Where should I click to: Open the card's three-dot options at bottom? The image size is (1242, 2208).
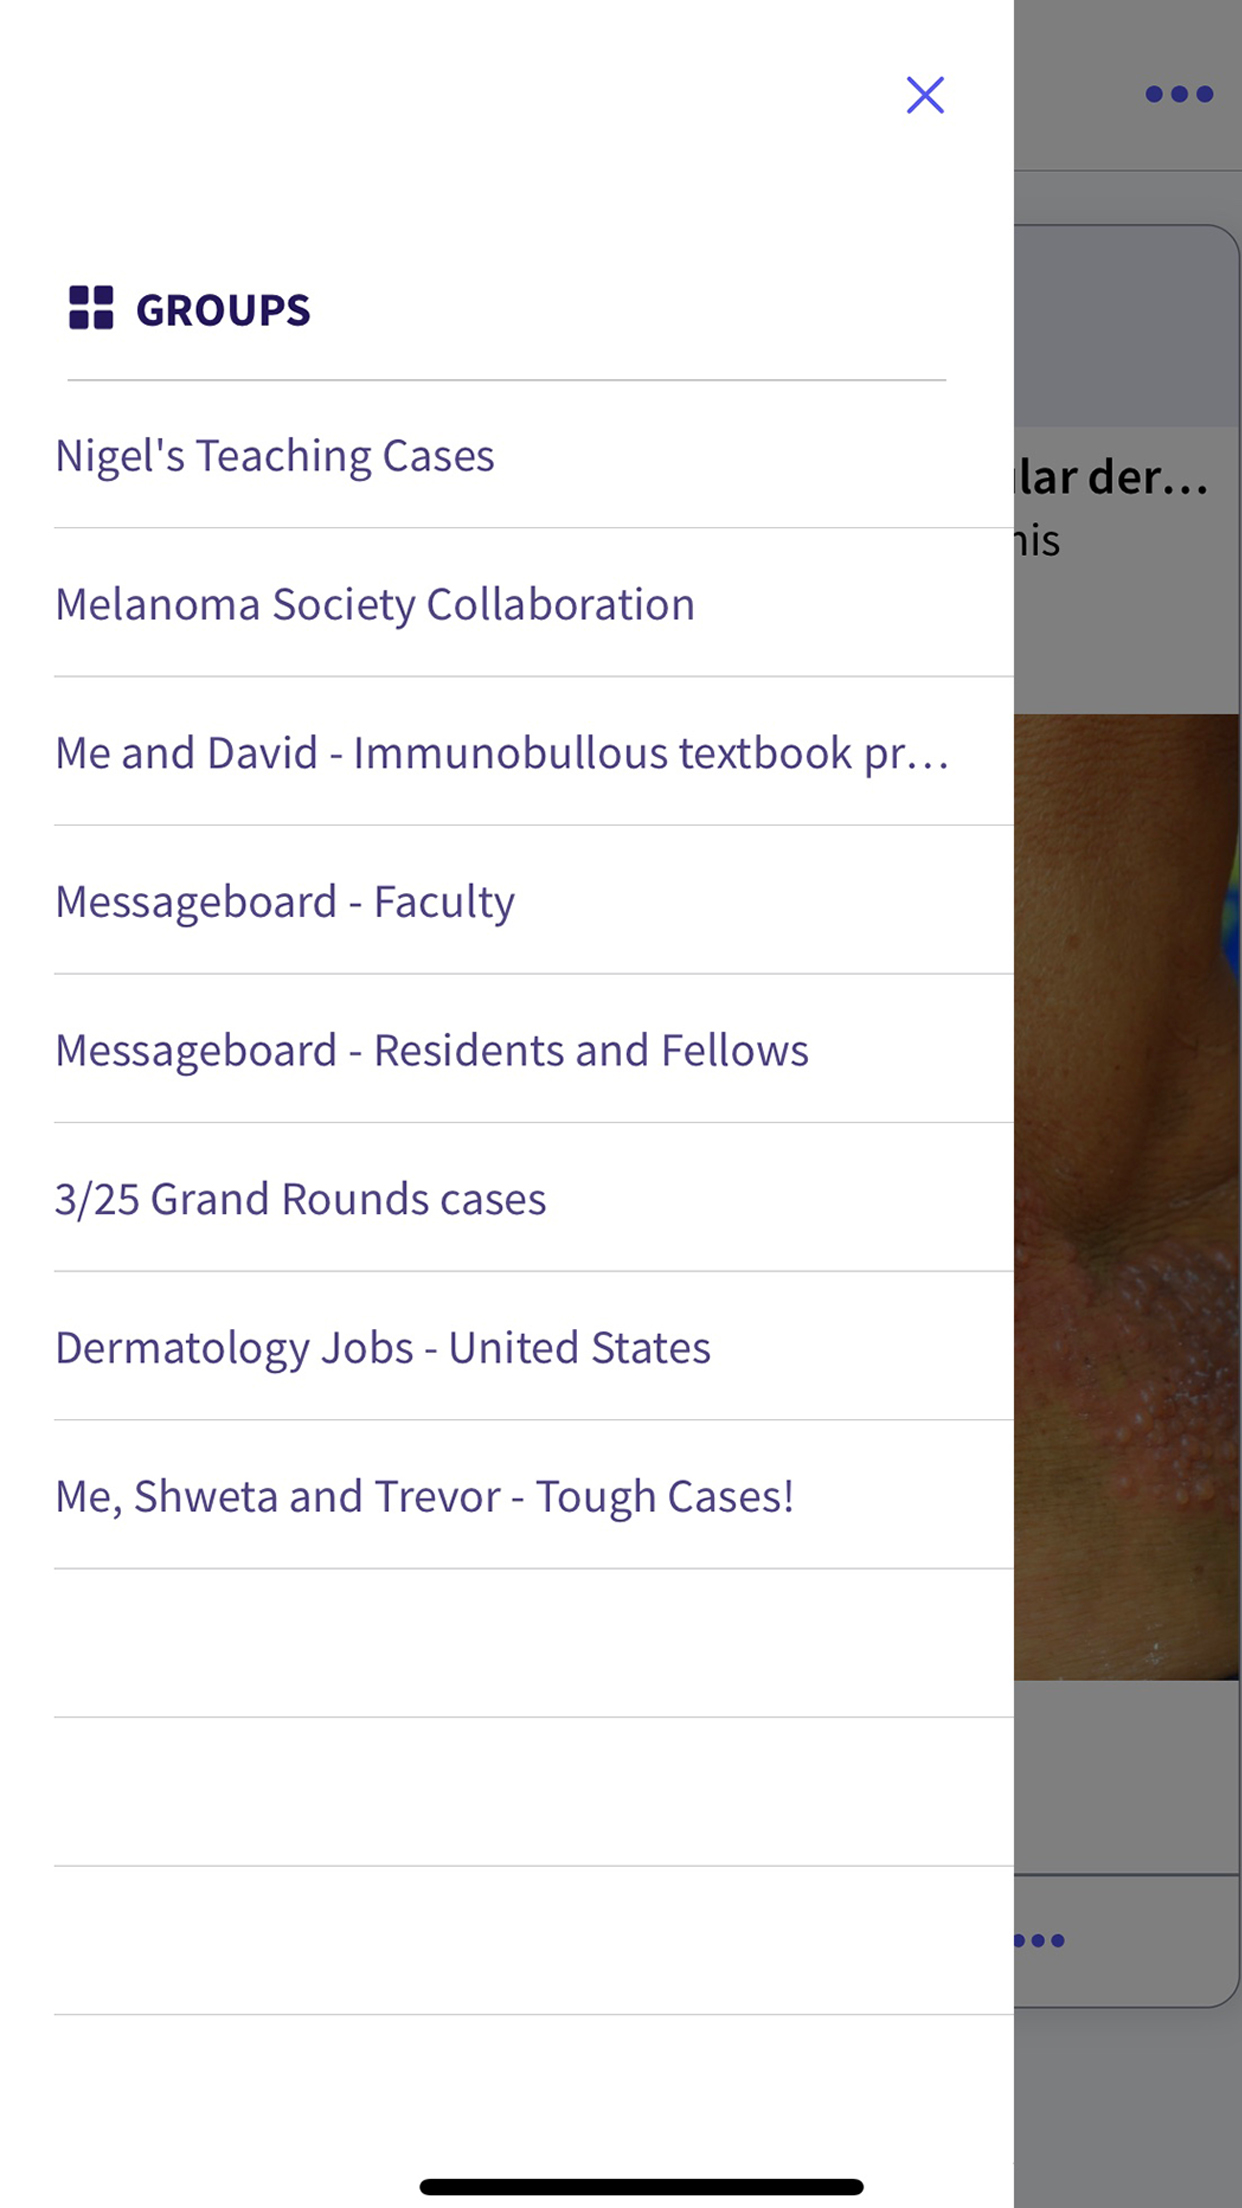coord(1040,1941)
